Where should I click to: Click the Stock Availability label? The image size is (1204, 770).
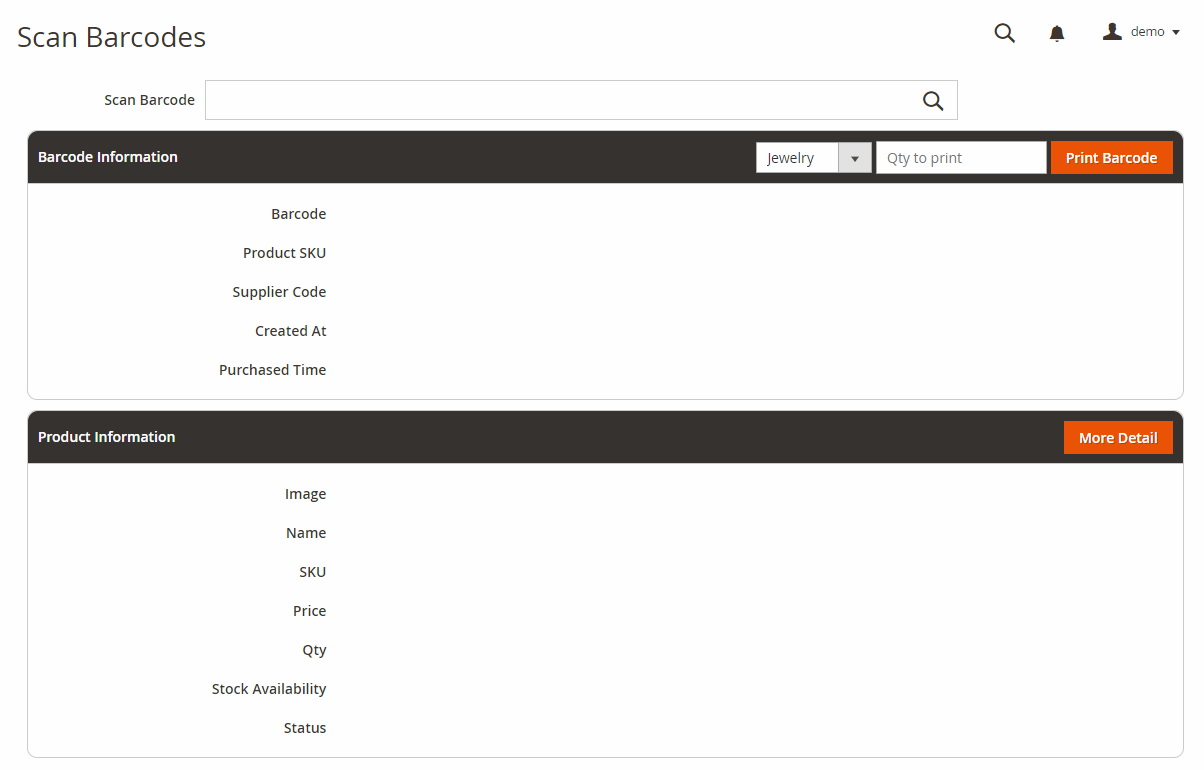point(269,689)
